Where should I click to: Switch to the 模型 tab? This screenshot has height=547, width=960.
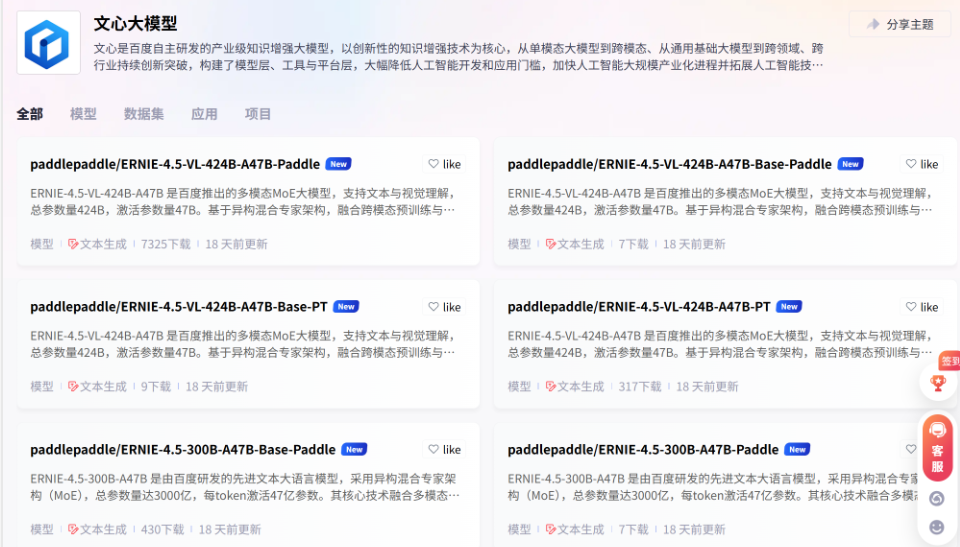[x=83, y=114]
